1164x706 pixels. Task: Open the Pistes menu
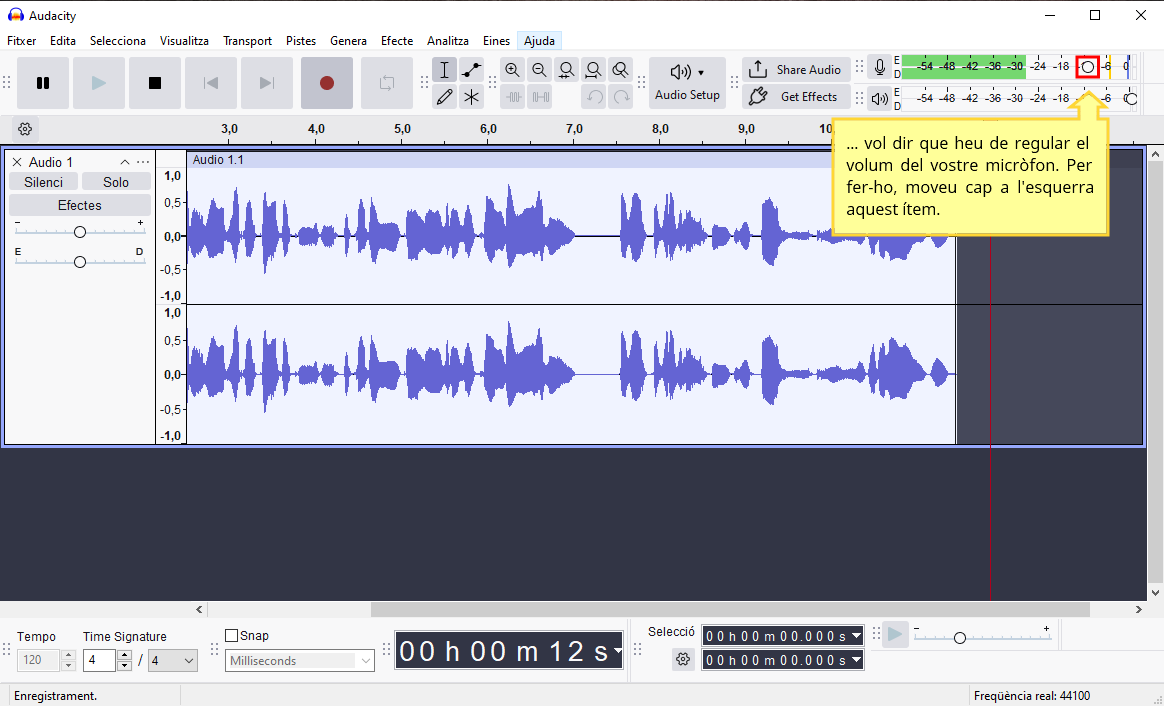[301, 41]
